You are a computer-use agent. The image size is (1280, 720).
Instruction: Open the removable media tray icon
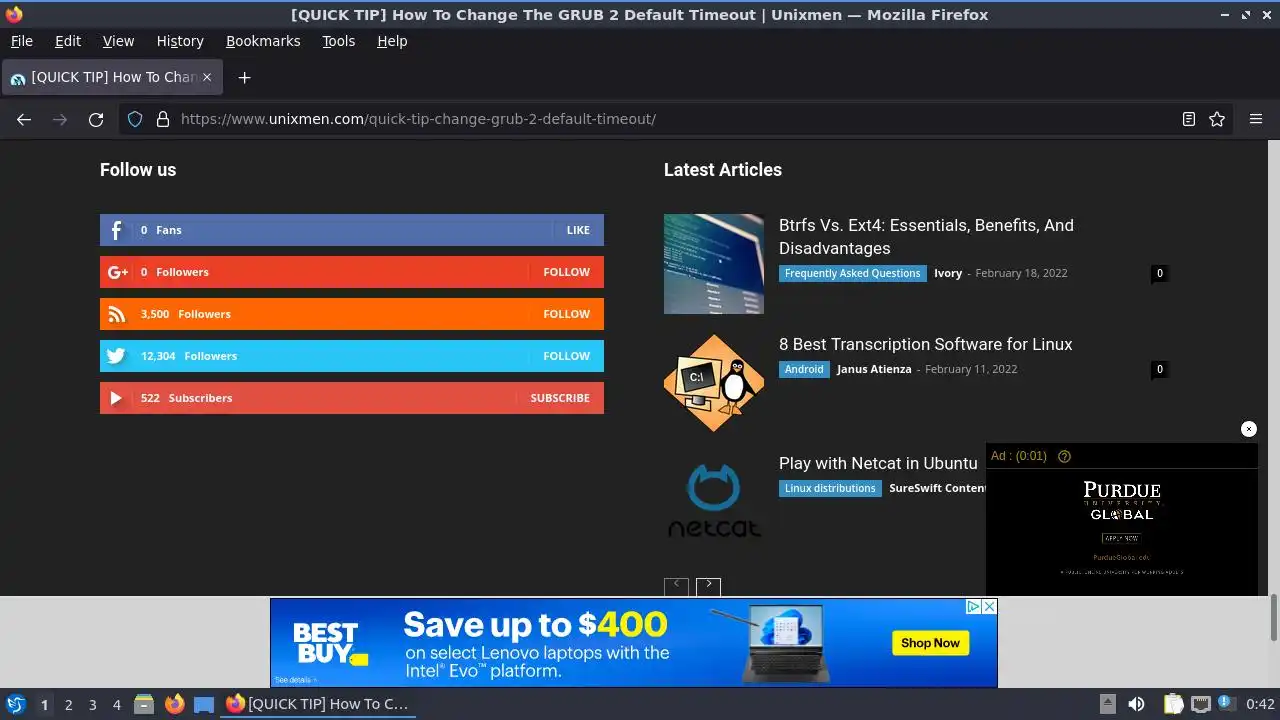click(1108, 704)
